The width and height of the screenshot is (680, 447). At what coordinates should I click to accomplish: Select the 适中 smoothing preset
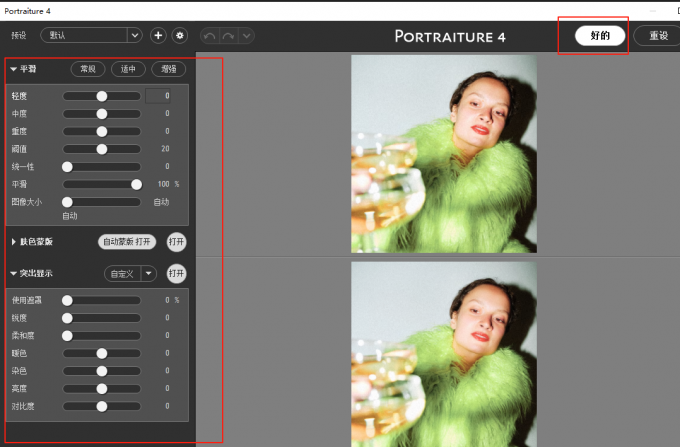point(128,70)
